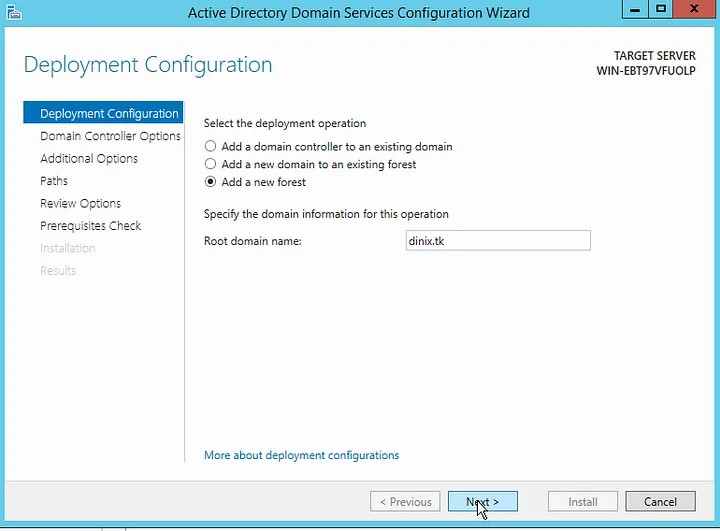Viewport: 720px width, 531px height.
Task: Click the TARGET SERVER label
Action: (x=655, y=56)
